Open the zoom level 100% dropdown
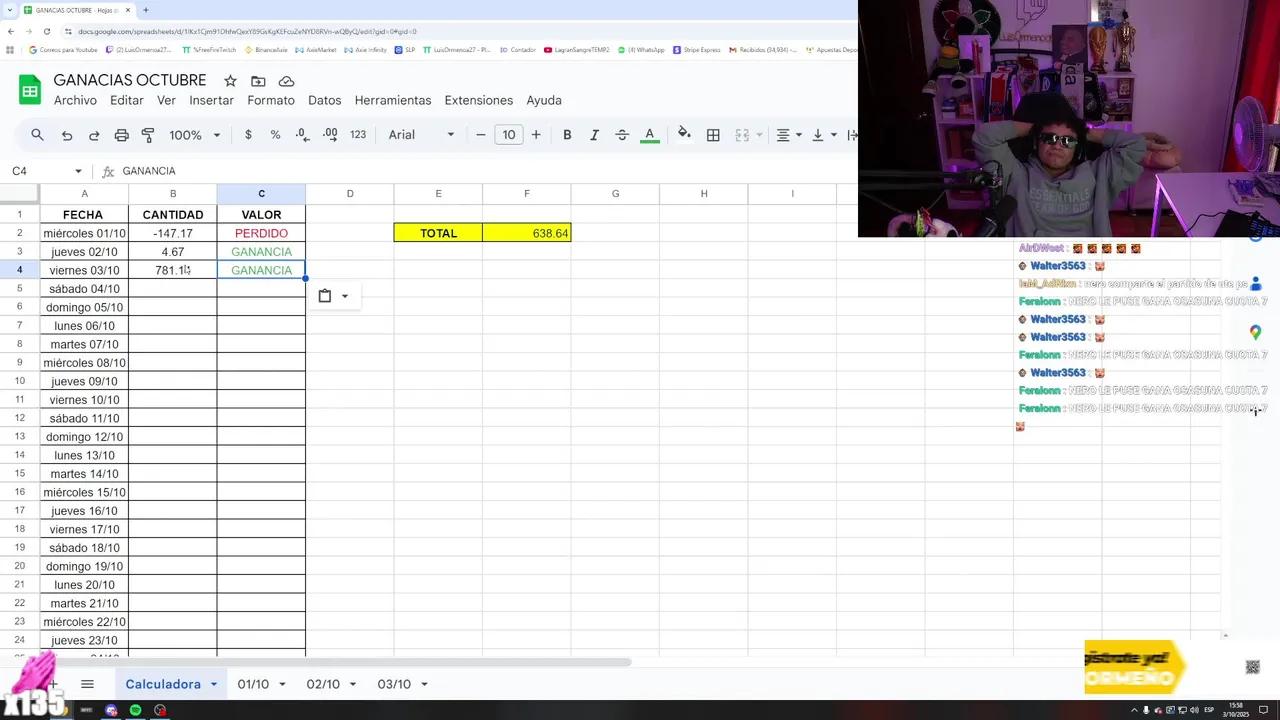This screenshot has width=1280, height=720. (194, 135)
